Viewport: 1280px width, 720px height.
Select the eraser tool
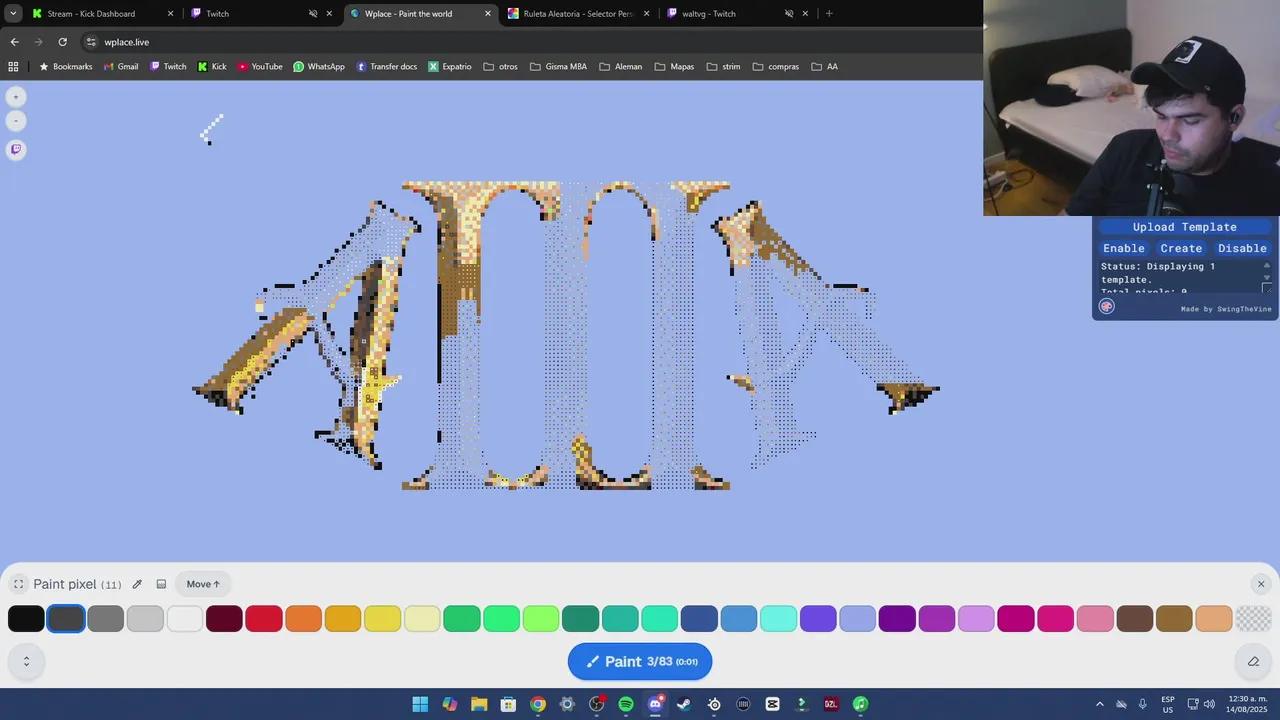coord(1253,661)
